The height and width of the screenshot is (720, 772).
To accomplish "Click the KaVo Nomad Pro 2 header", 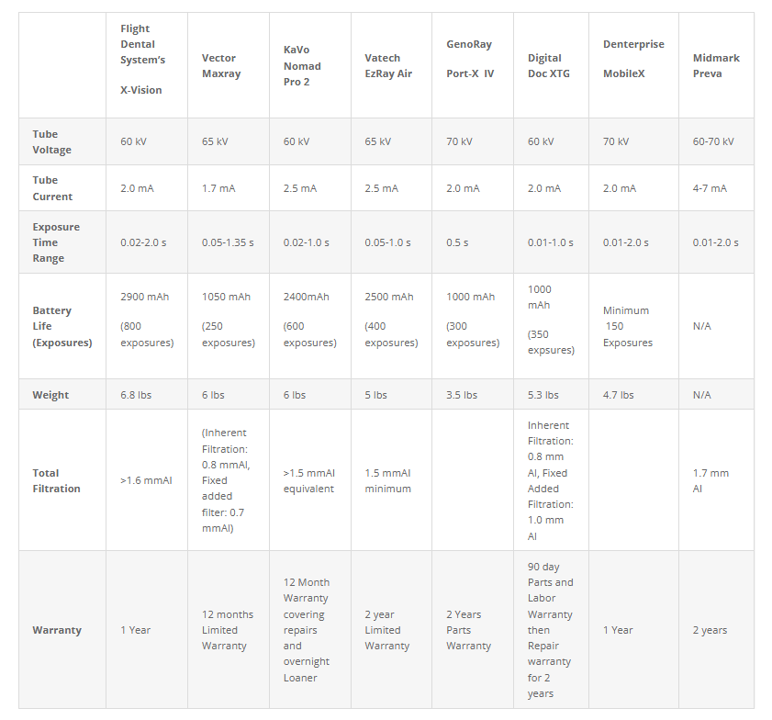I will pyautogui.click(x=310, y=65).
